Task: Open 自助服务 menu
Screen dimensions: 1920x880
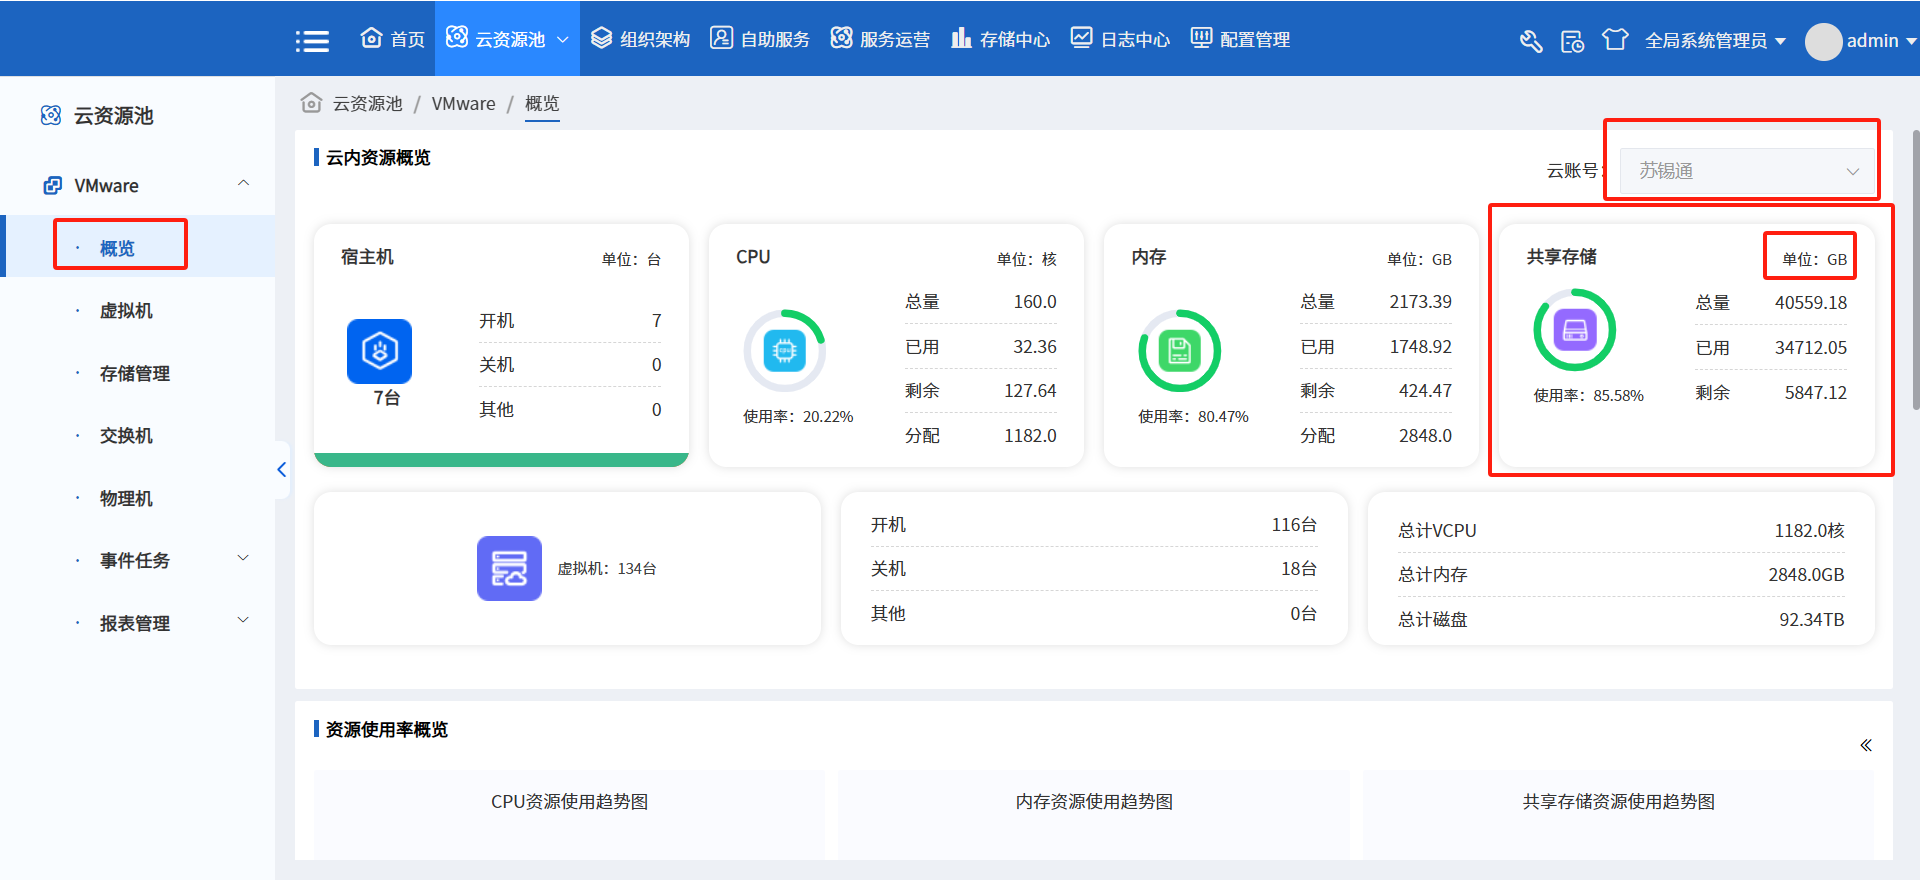Action: click(x=760, y=39)
